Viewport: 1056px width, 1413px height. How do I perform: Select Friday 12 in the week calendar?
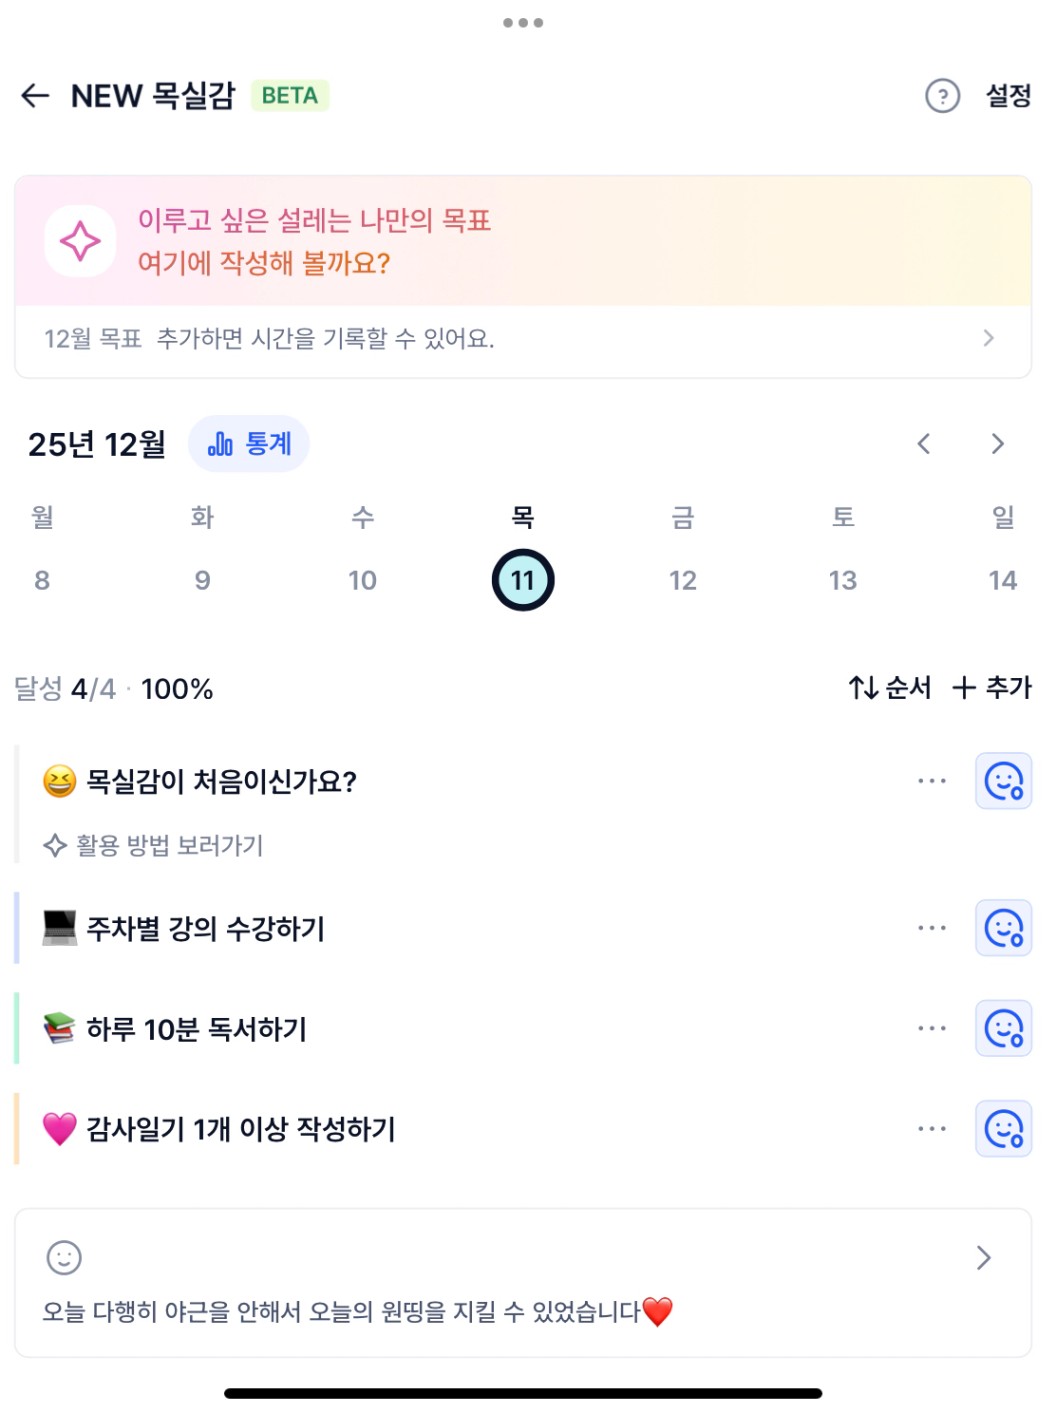[683, 580]
